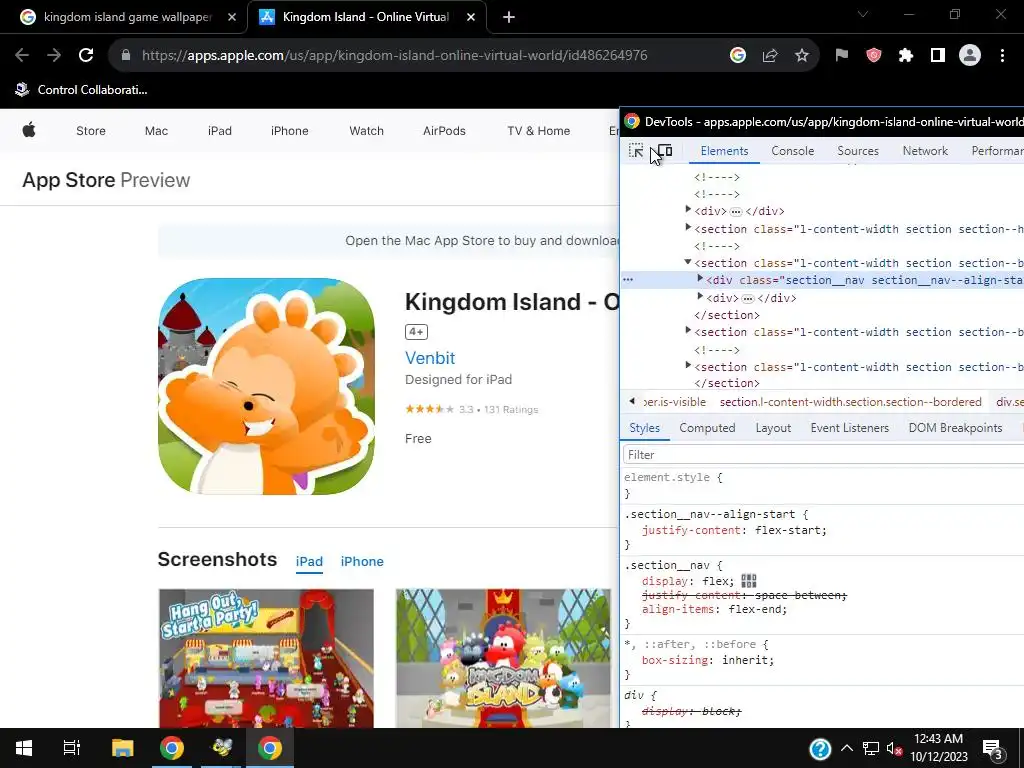
Task: Toggle the device toolbar icon in DevTools
Action: pos(665,151)
